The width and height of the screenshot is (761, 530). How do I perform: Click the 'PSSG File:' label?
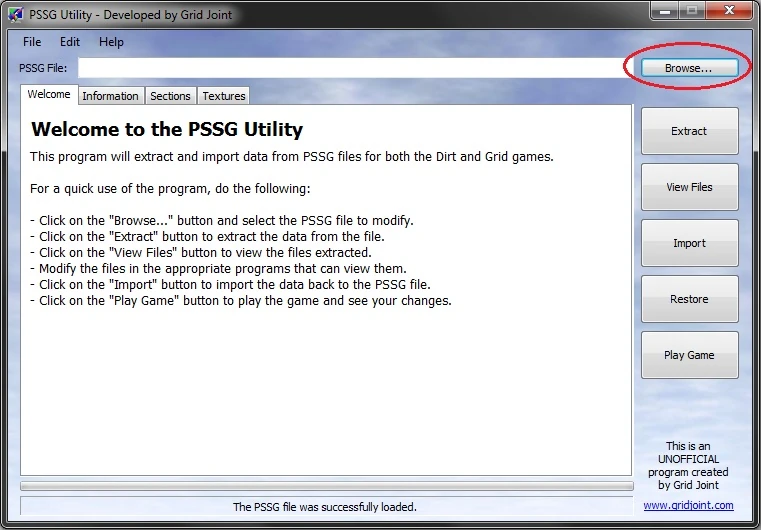point(43,68)
